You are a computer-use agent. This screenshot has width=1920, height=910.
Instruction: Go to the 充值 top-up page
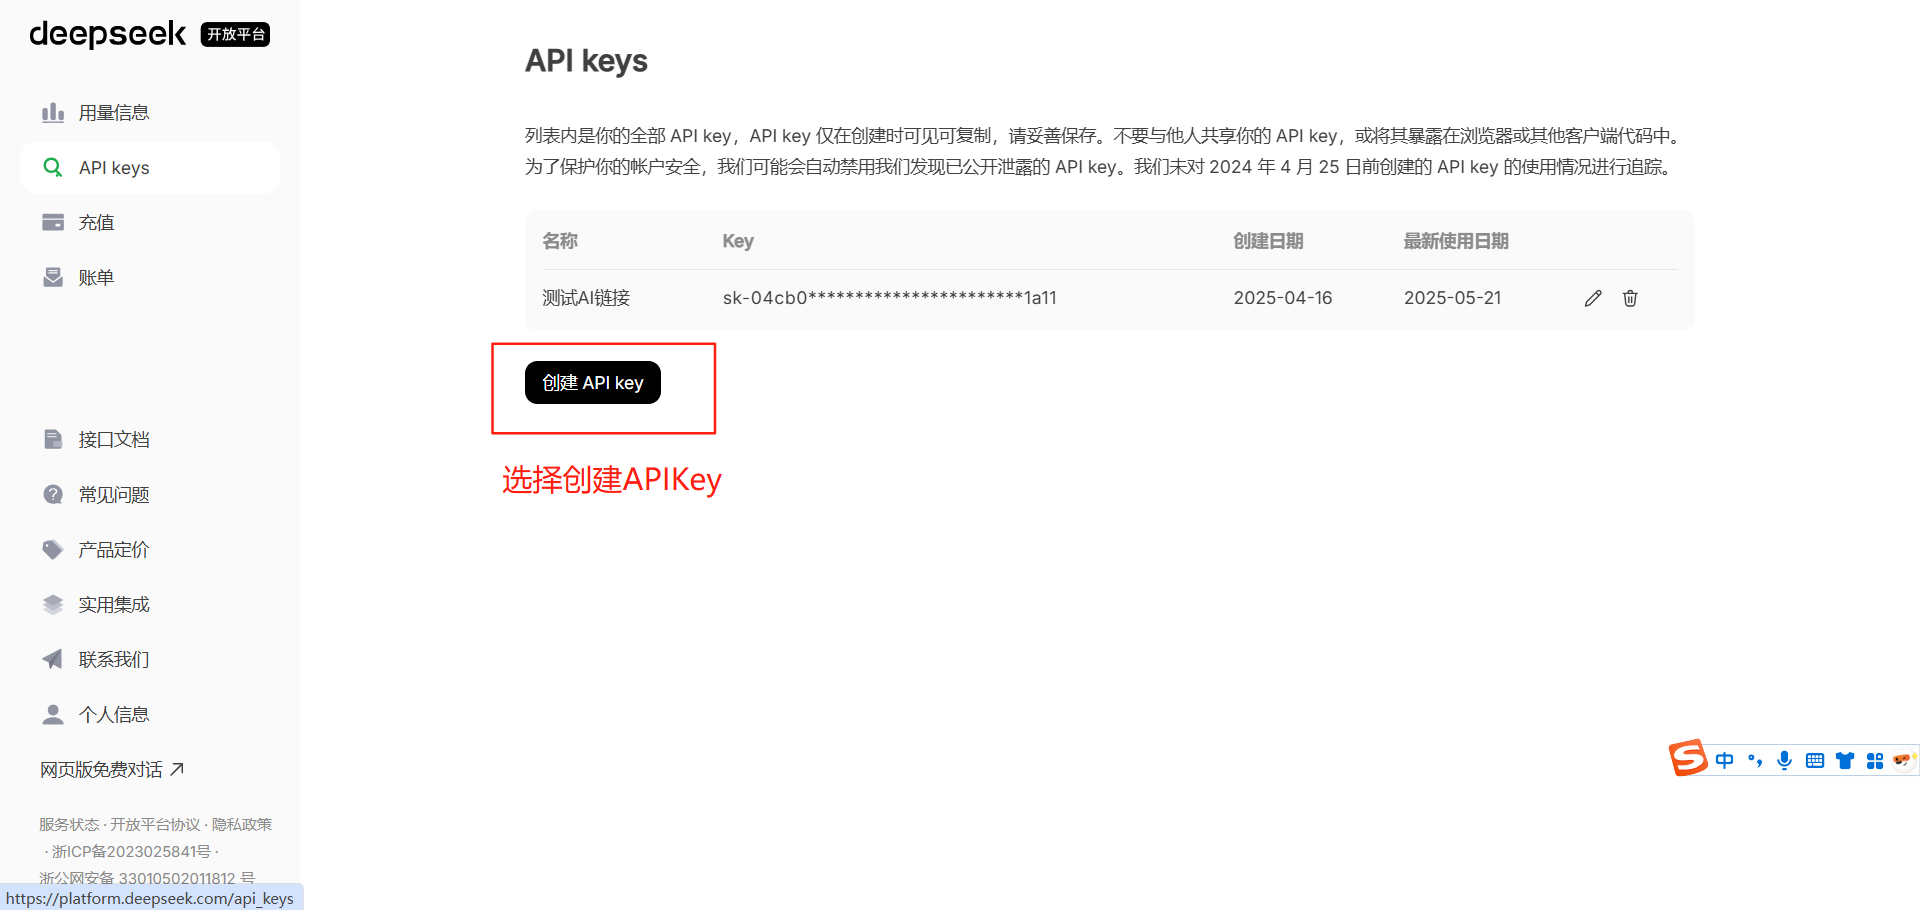(x=96, y=223)
